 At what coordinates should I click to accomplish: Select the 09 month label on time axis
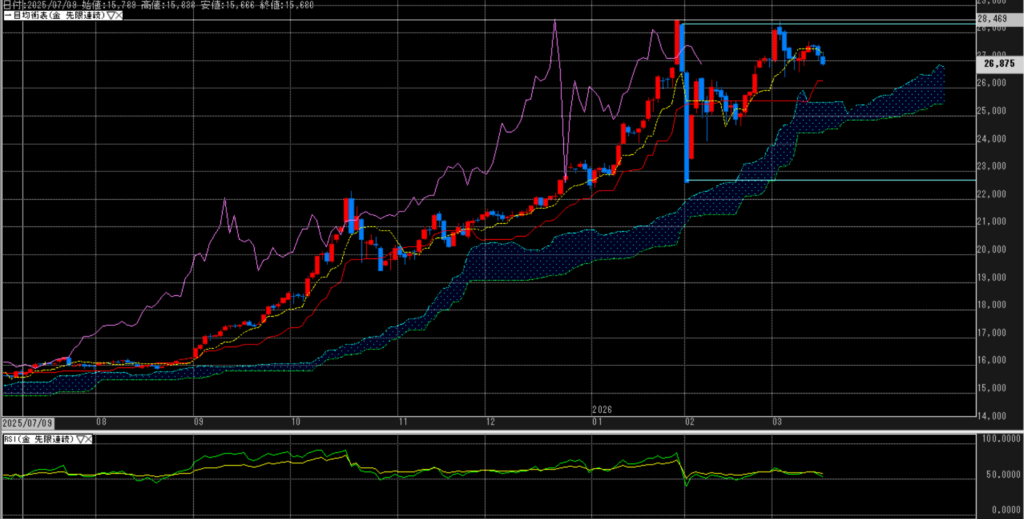tap(199, 422)
